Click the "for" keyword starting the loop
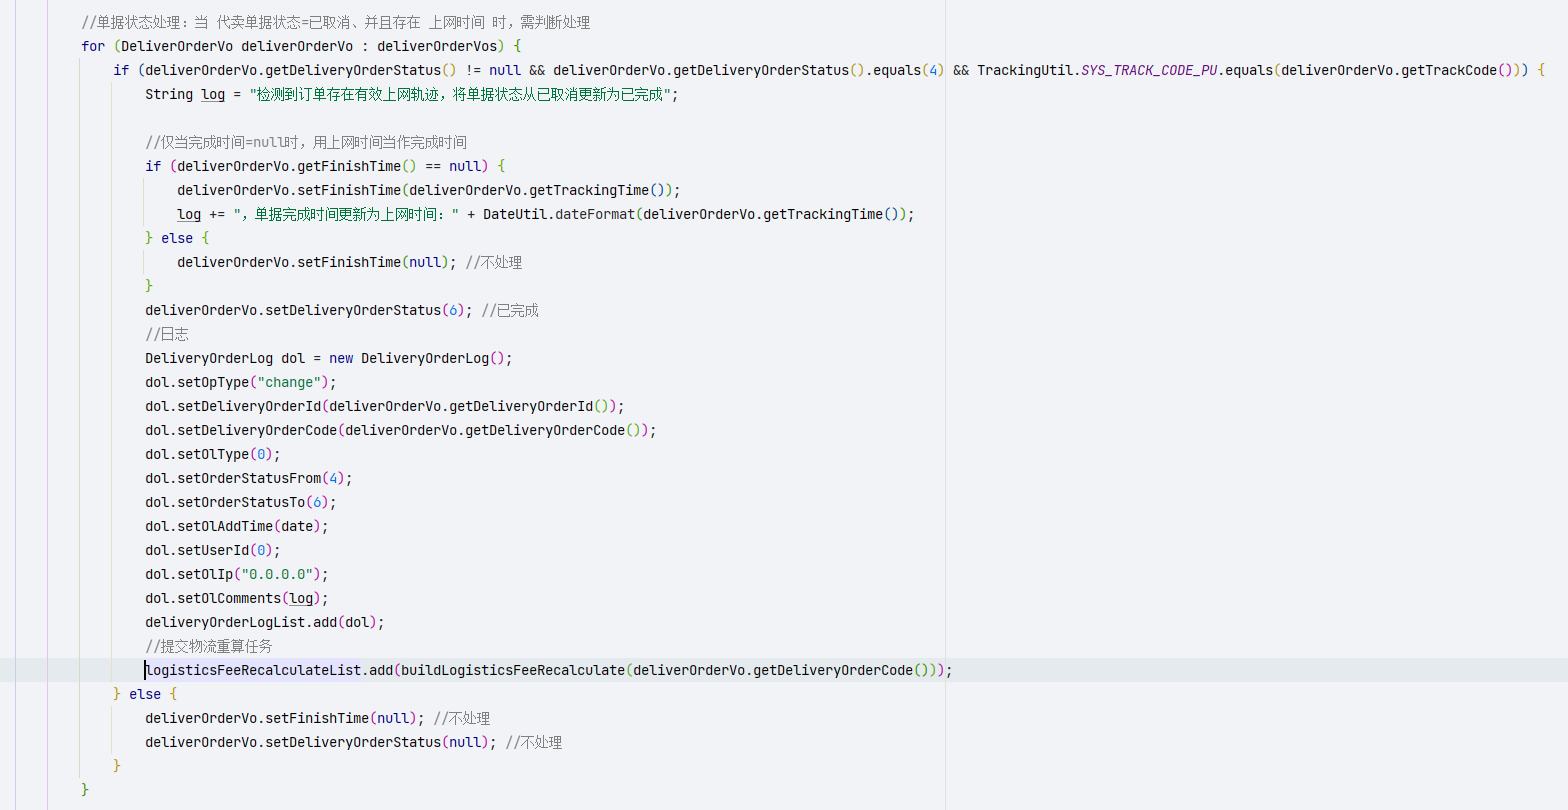The width and height of the screenshot is (1568, 810). coord(93,46)
